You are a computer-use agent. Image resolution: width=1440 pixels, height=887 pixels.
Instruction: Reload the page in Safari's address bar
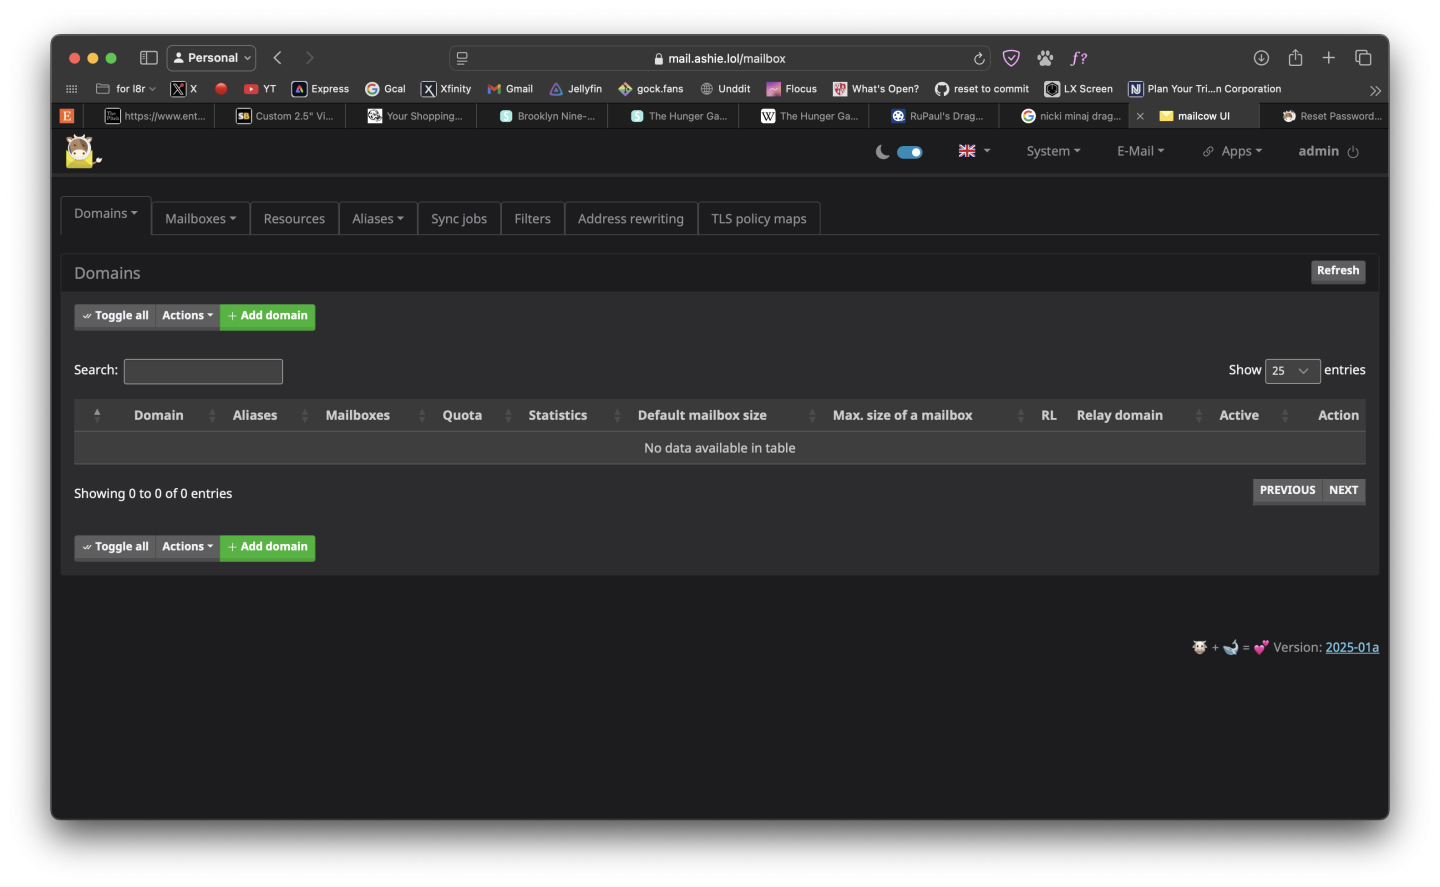[979, 59]
